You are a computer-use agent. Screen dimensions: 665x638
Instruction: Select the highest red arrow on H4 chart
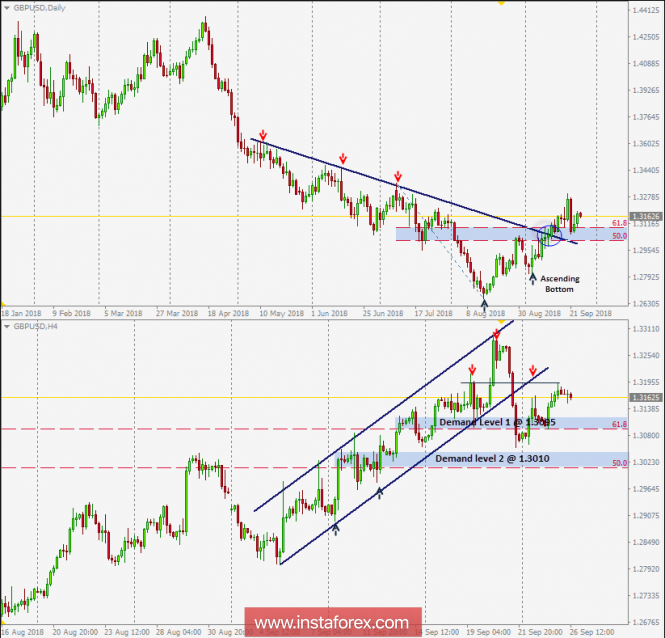pyautogui.click(x=497, y=334)
